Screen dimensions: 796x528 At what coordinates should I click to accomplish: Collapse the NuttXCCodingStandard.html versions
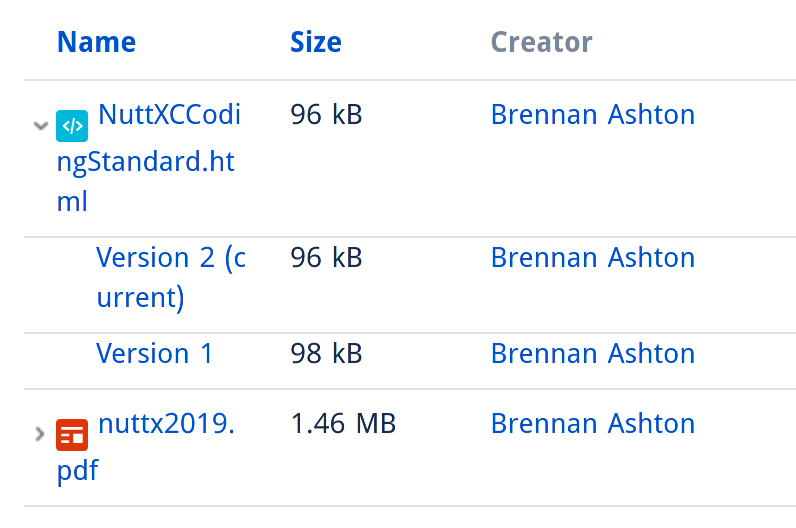(41, 125)
